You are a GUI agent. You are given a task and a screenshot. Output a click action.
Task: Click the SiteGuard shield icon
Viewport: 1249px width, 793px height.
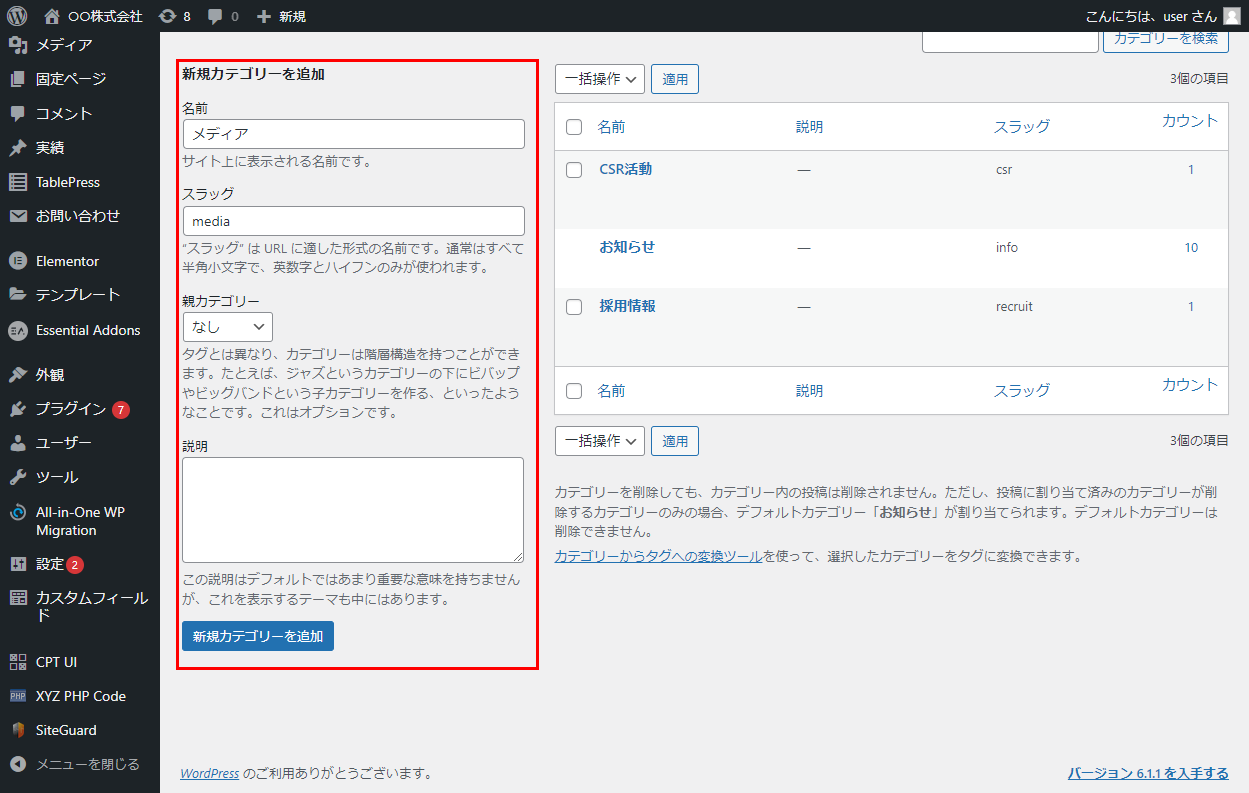[17, 730]
